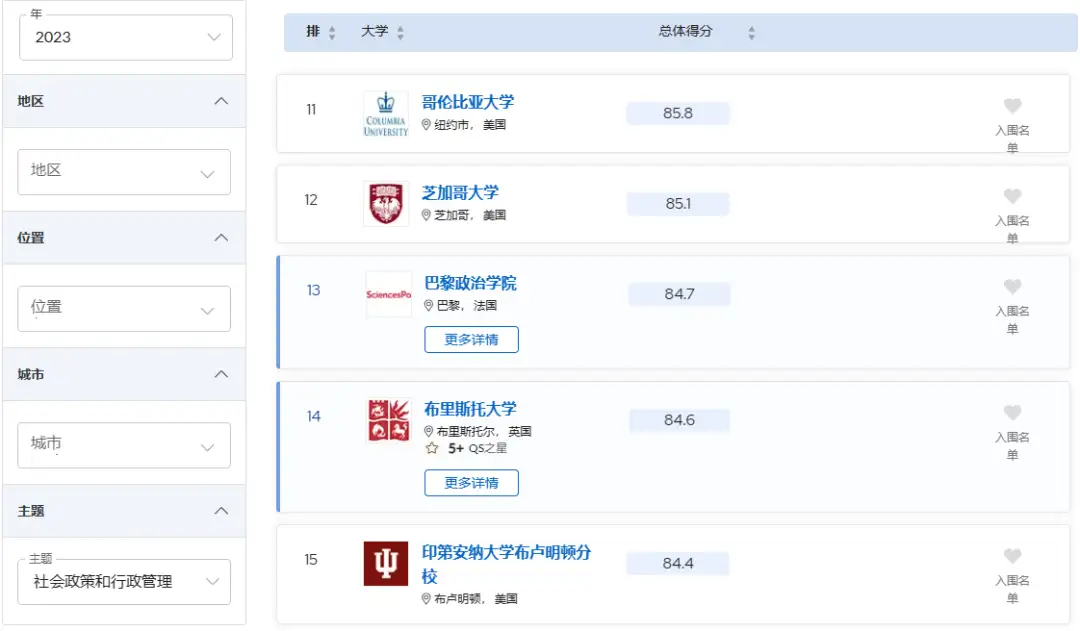
Task: Open the 城市 select dropdown
Action: point(124,445)
